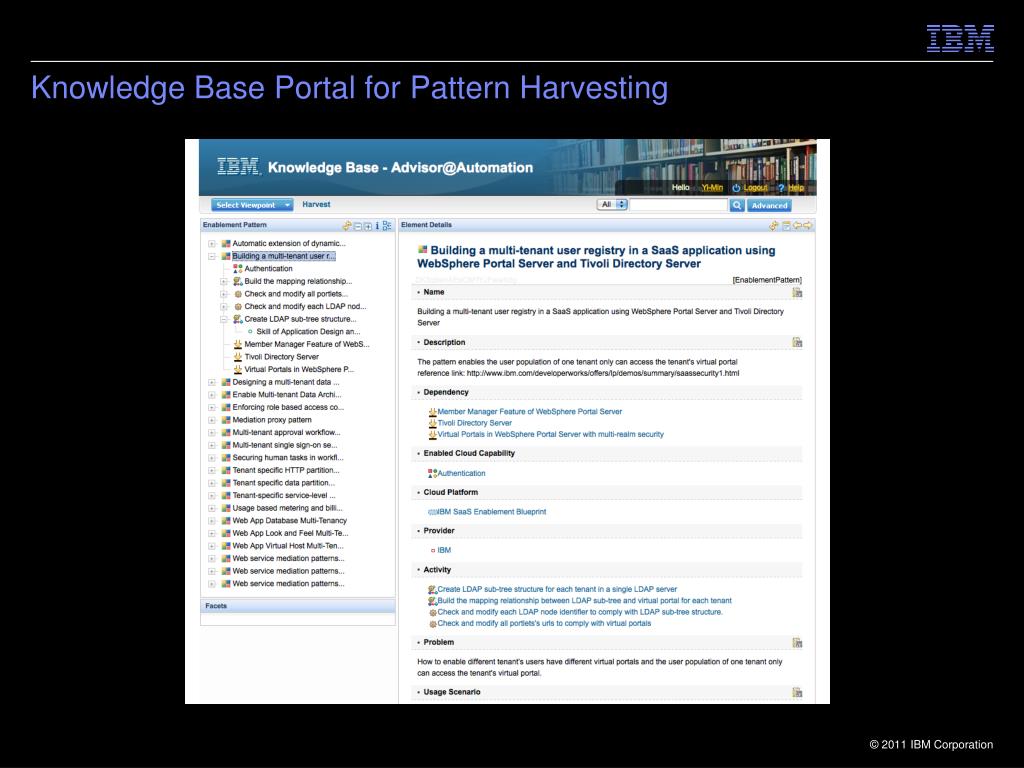
Task: Click the Logout power icon
Action: (x=736, y=188)
